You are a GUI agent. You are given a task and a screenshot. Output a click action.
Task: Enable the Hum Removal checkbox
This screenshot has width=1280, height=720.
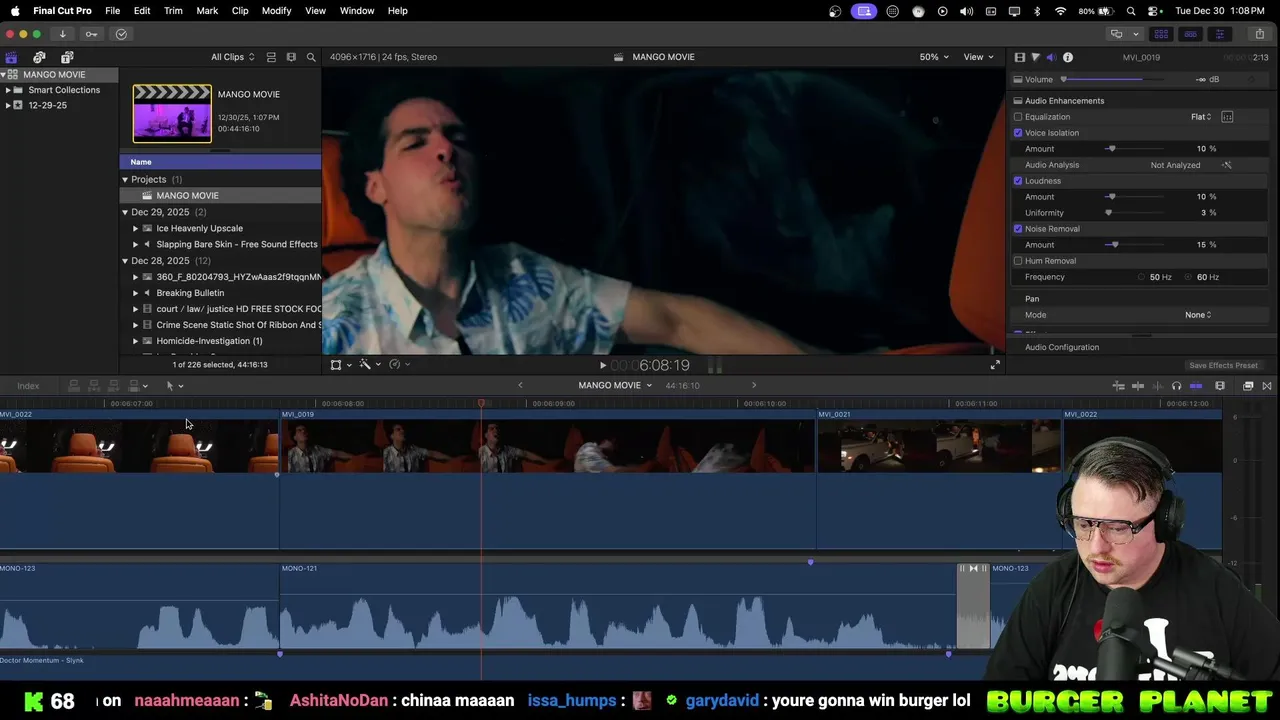click(x=1018, y=261)
